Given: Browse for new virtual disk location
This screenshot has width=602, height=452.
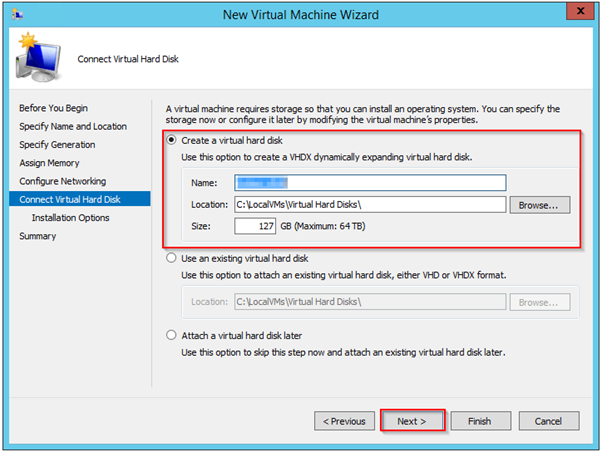Looking at the screenshot, I should [x=539, y=204].
